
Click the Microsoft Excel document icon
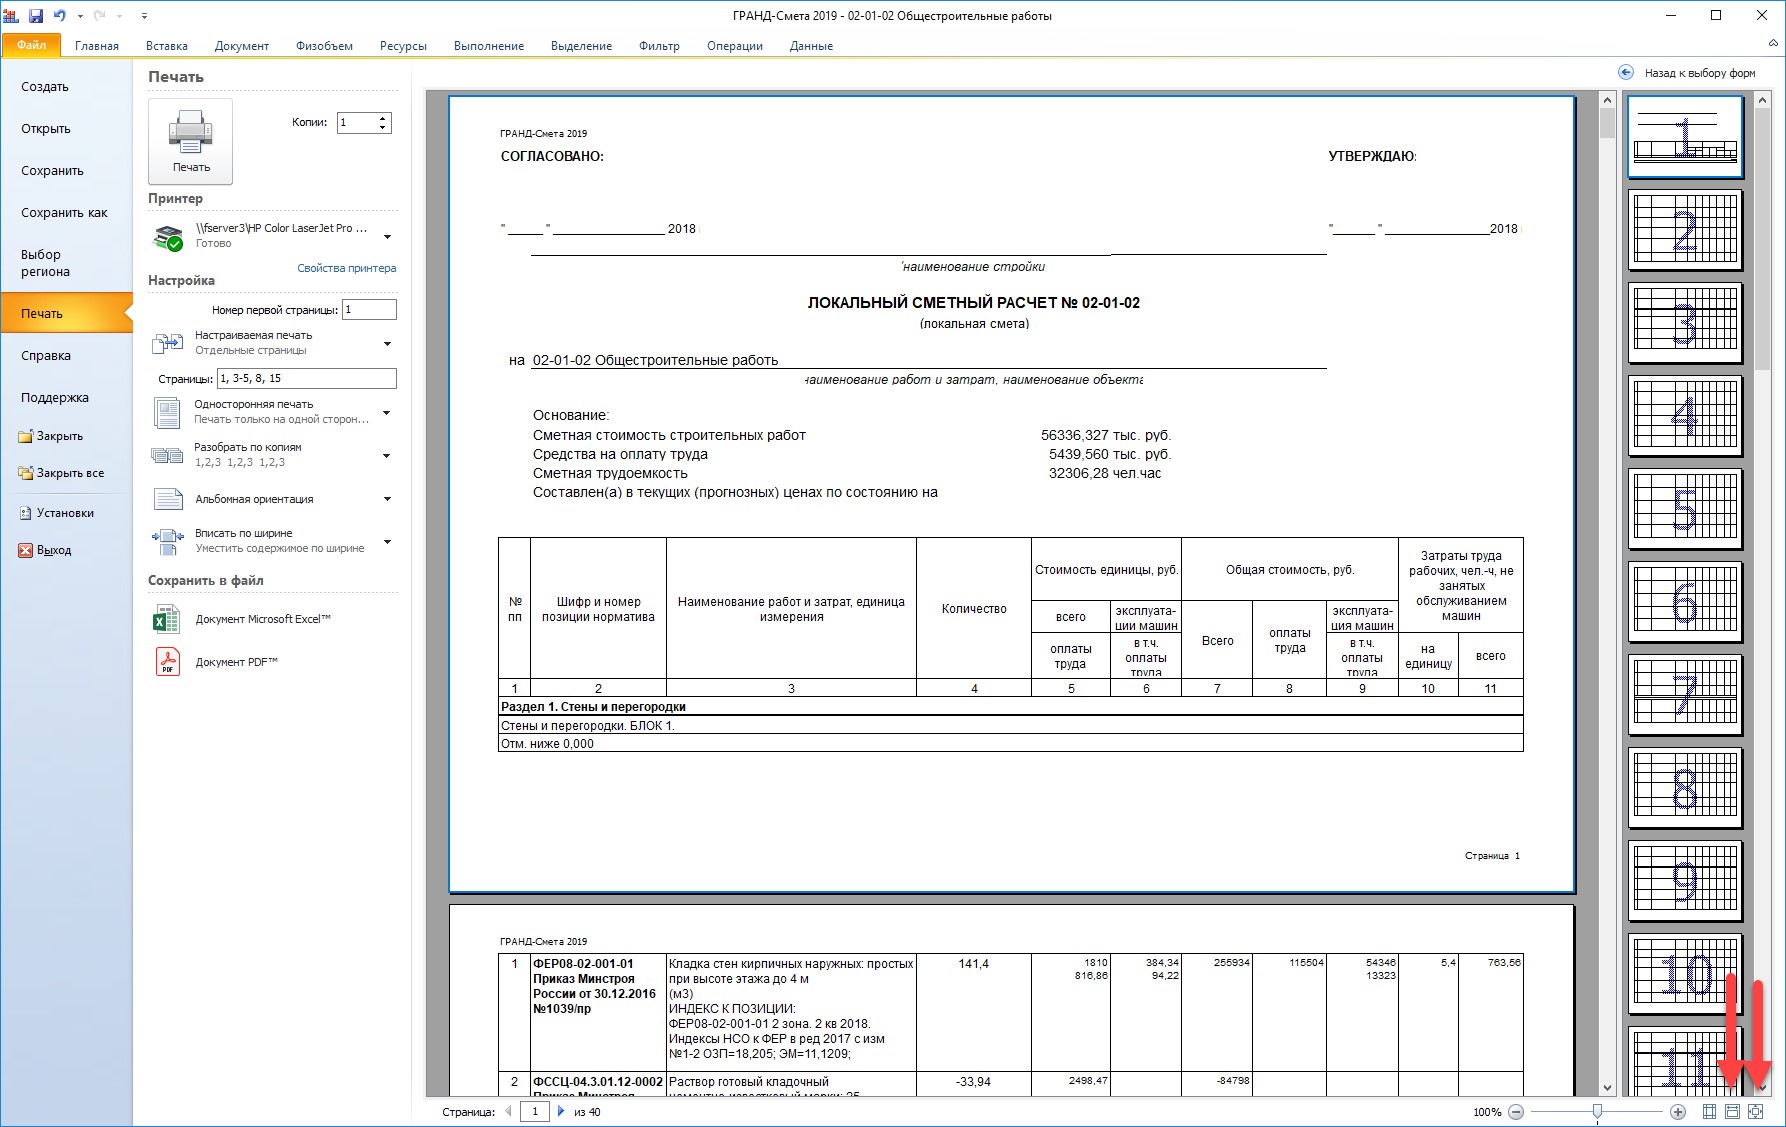tap(167, 619)
